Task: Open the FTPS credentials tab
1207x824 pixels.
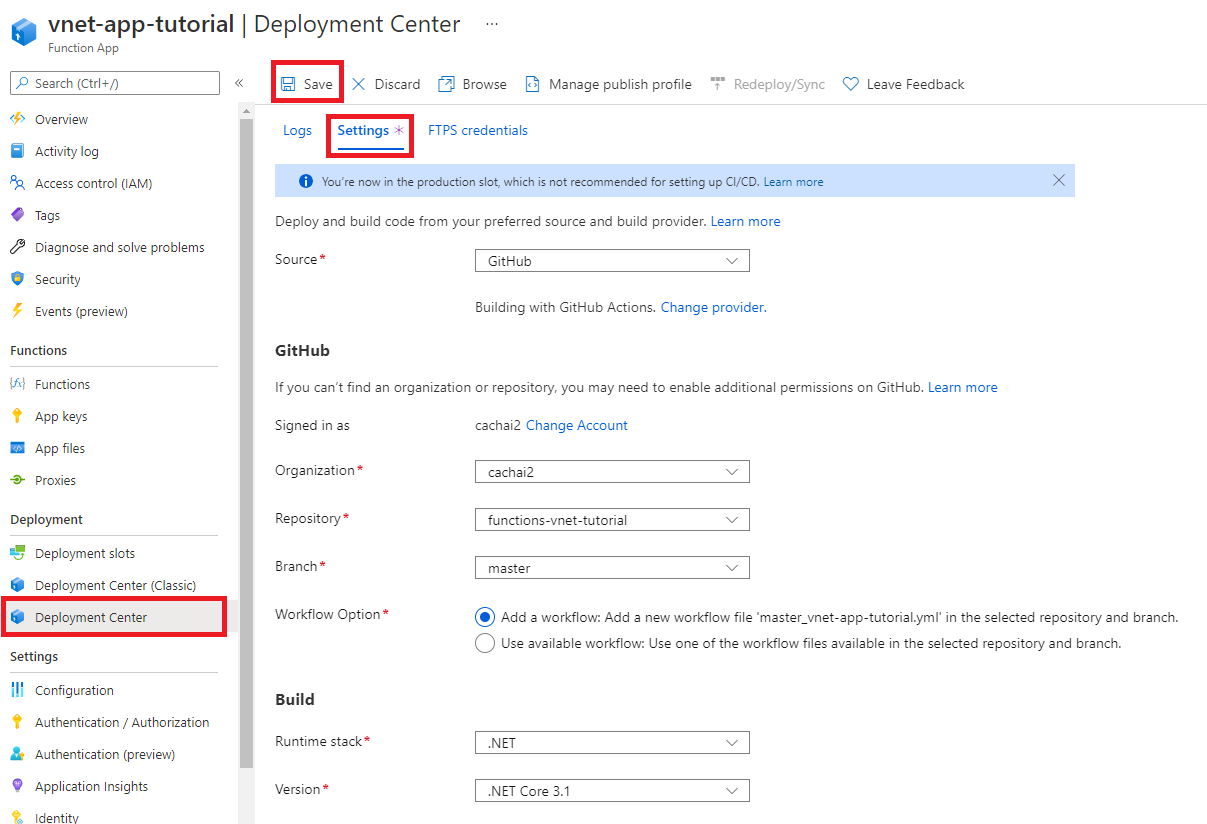Action: [477, 130]
